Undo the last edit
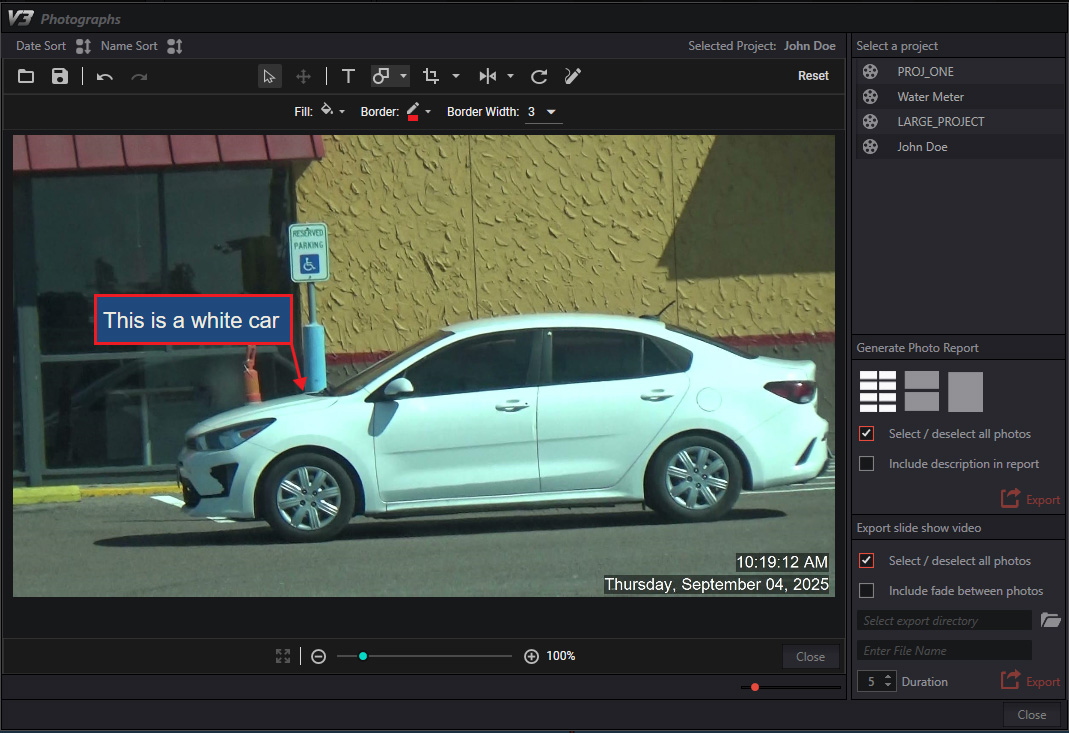The width and height of the screenshot is (1069, 733). click(x=104, y=77)
